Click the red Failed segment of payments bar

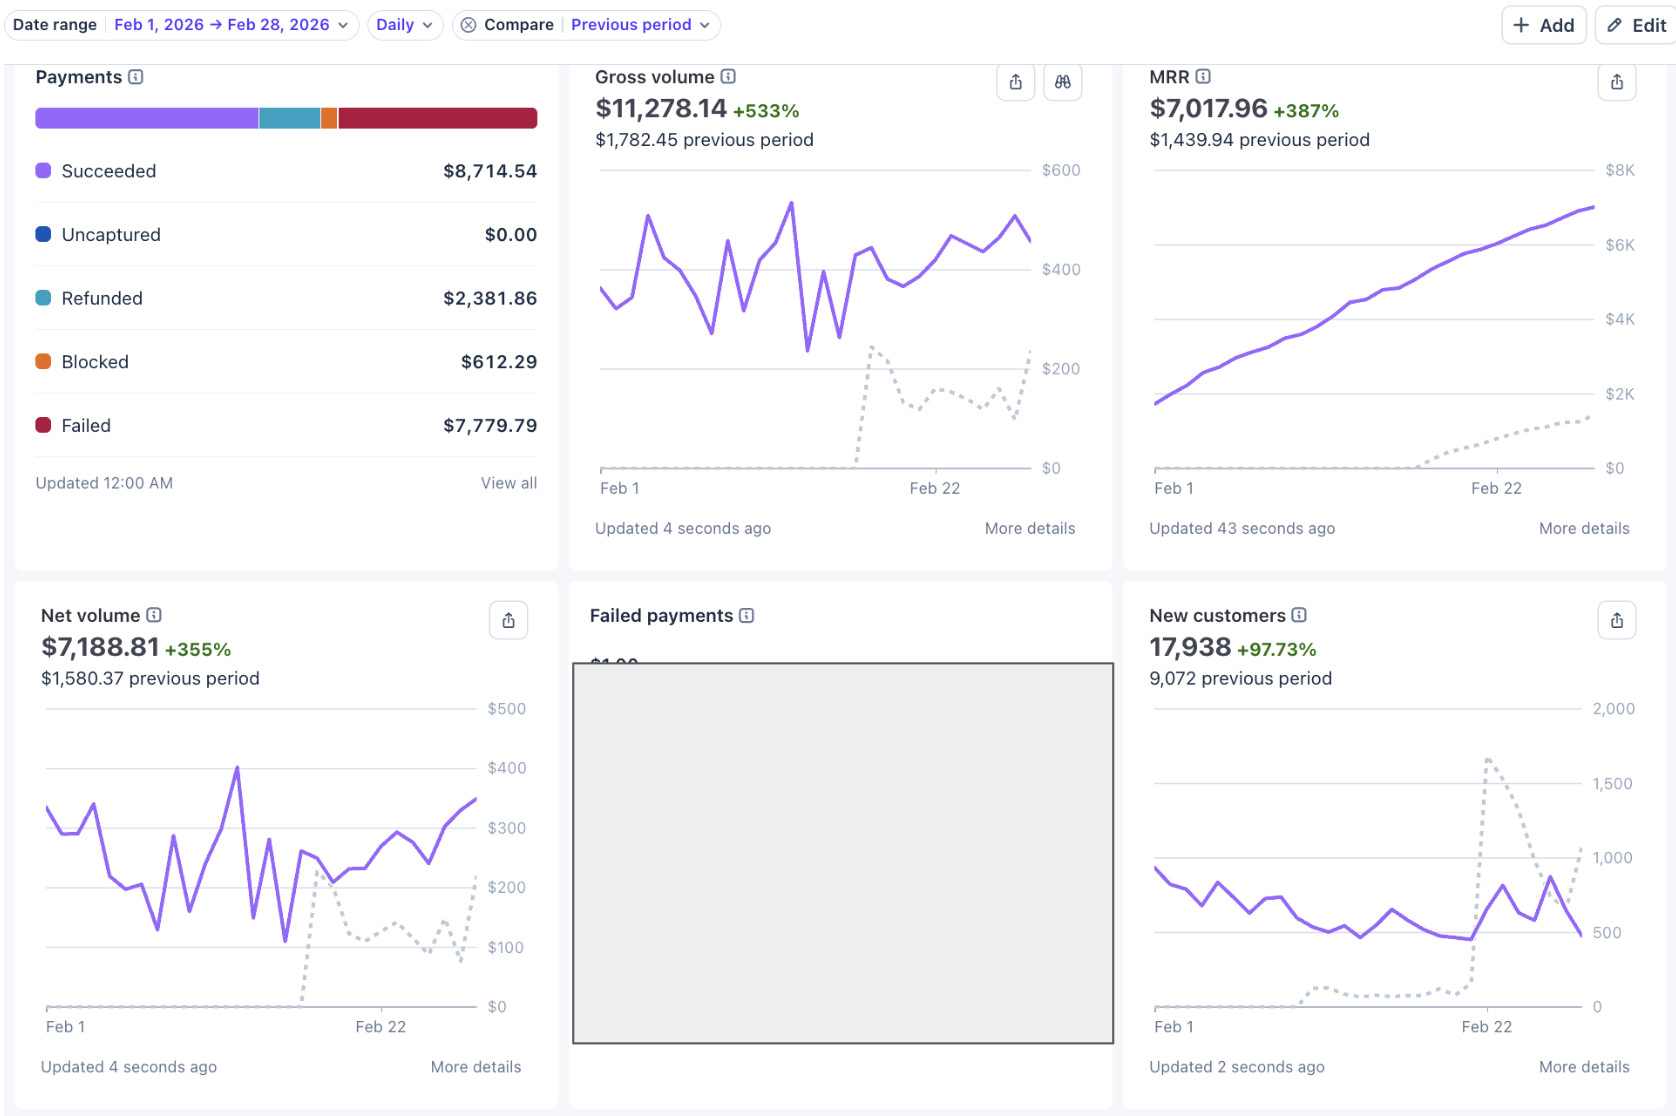(437, 118)
